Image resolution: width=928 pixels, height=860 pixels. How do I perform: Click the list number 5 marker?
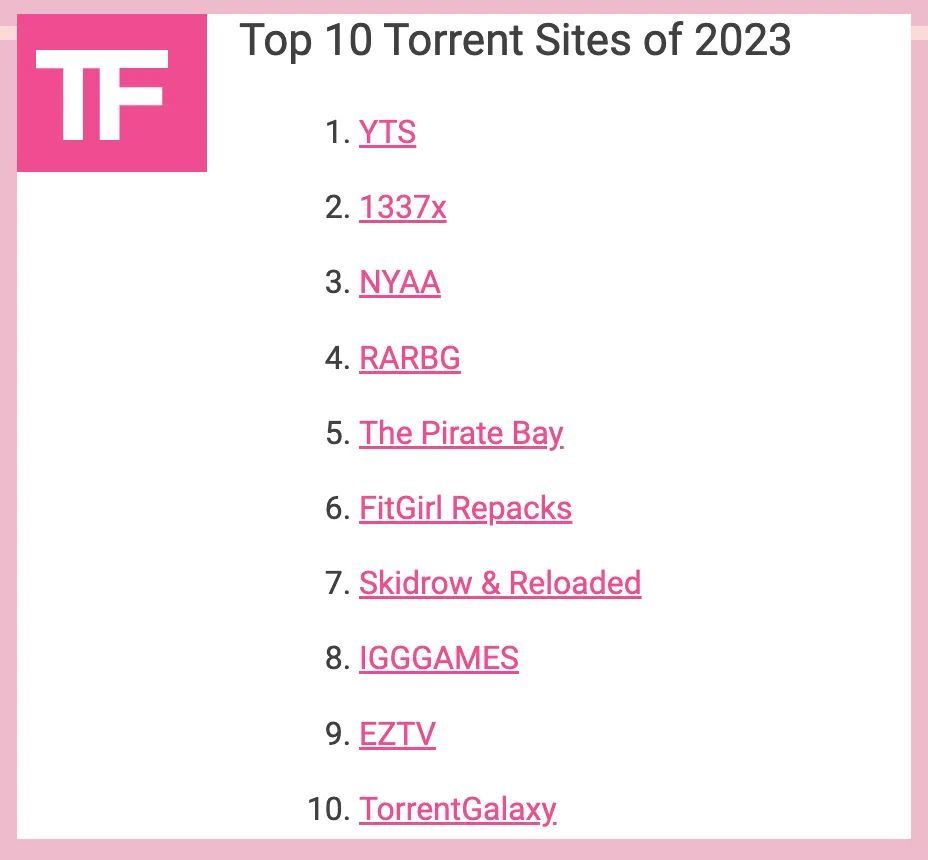coord(337,433)
